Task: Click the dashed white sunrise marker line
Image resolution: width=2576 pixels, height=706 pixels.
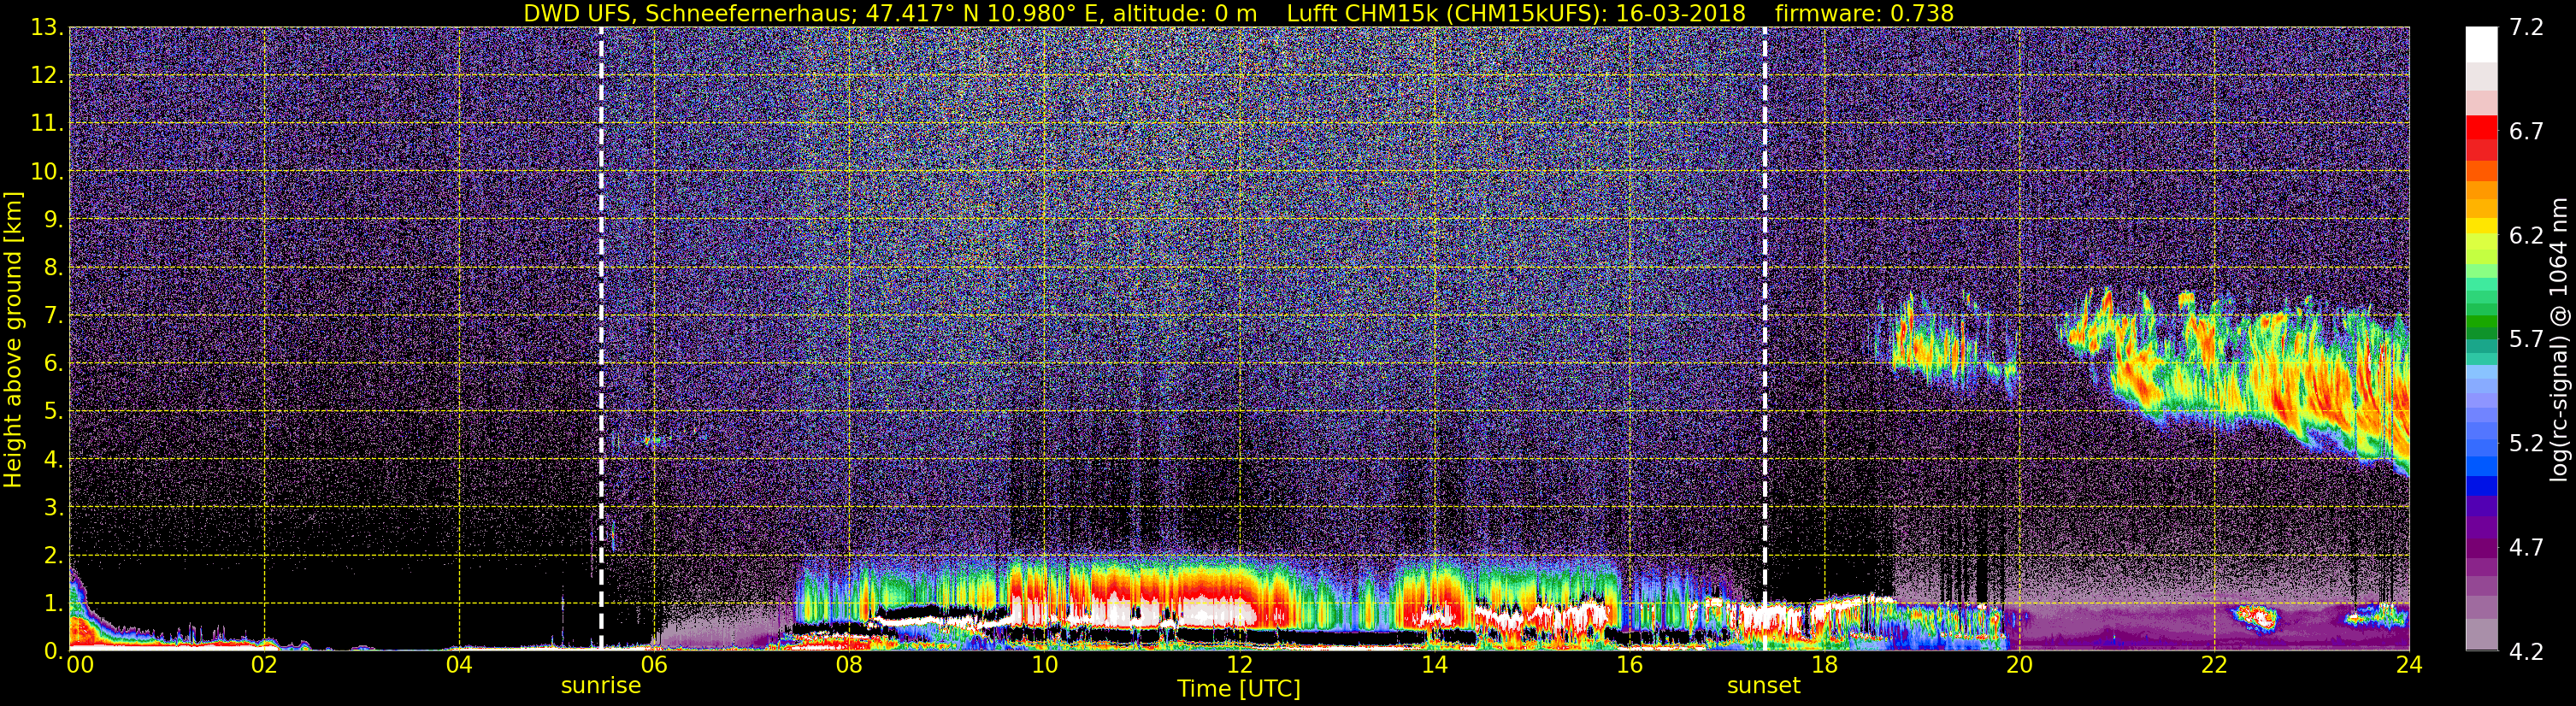Action: [x=601, y=338]
